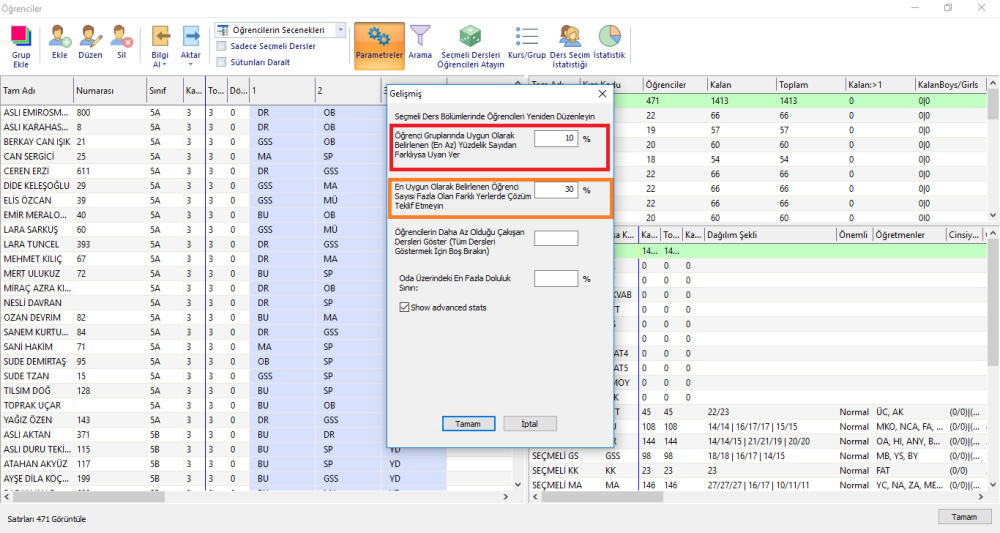
Task: Close the Gelişmiş dialog with X
Action: click(602, 94)
